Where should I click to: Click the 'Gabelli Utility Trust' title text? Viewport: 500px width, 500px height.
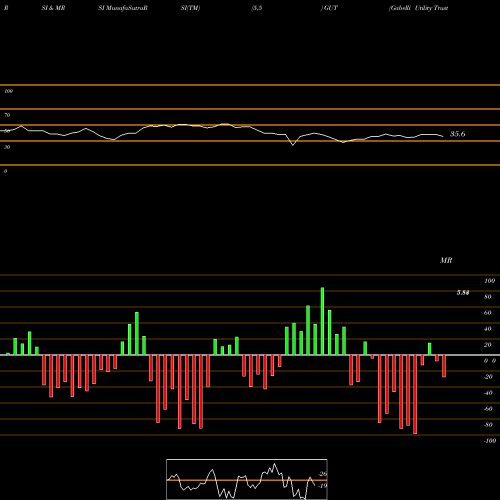point(419,8)
